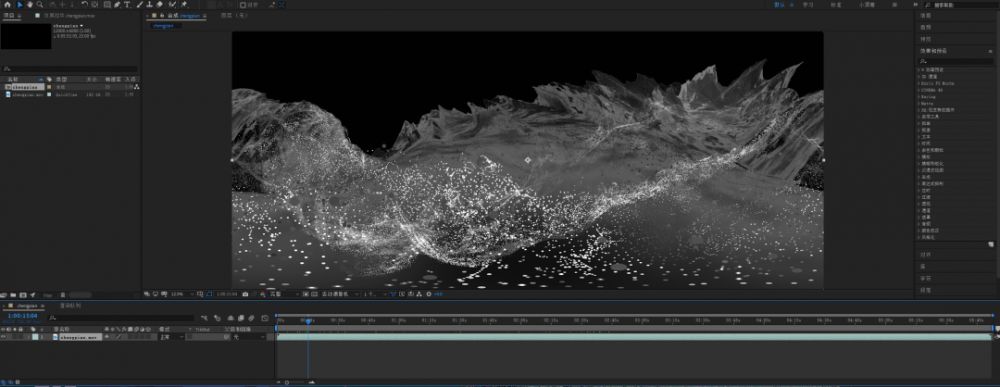Click the layer color label swatch for chengpian.mov

coord(35,336)
